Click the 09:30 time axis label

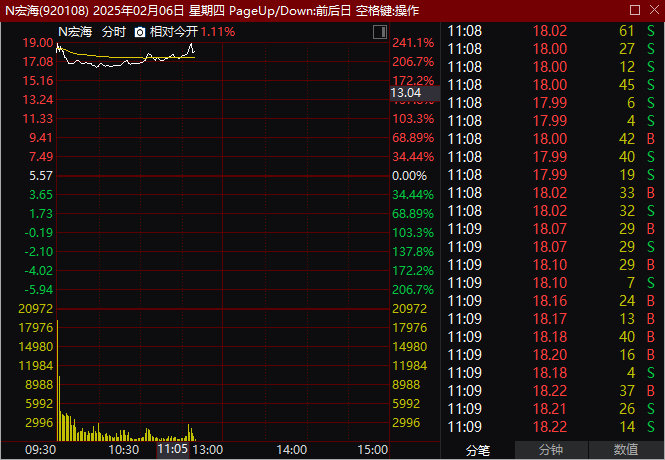click(40, 450)
